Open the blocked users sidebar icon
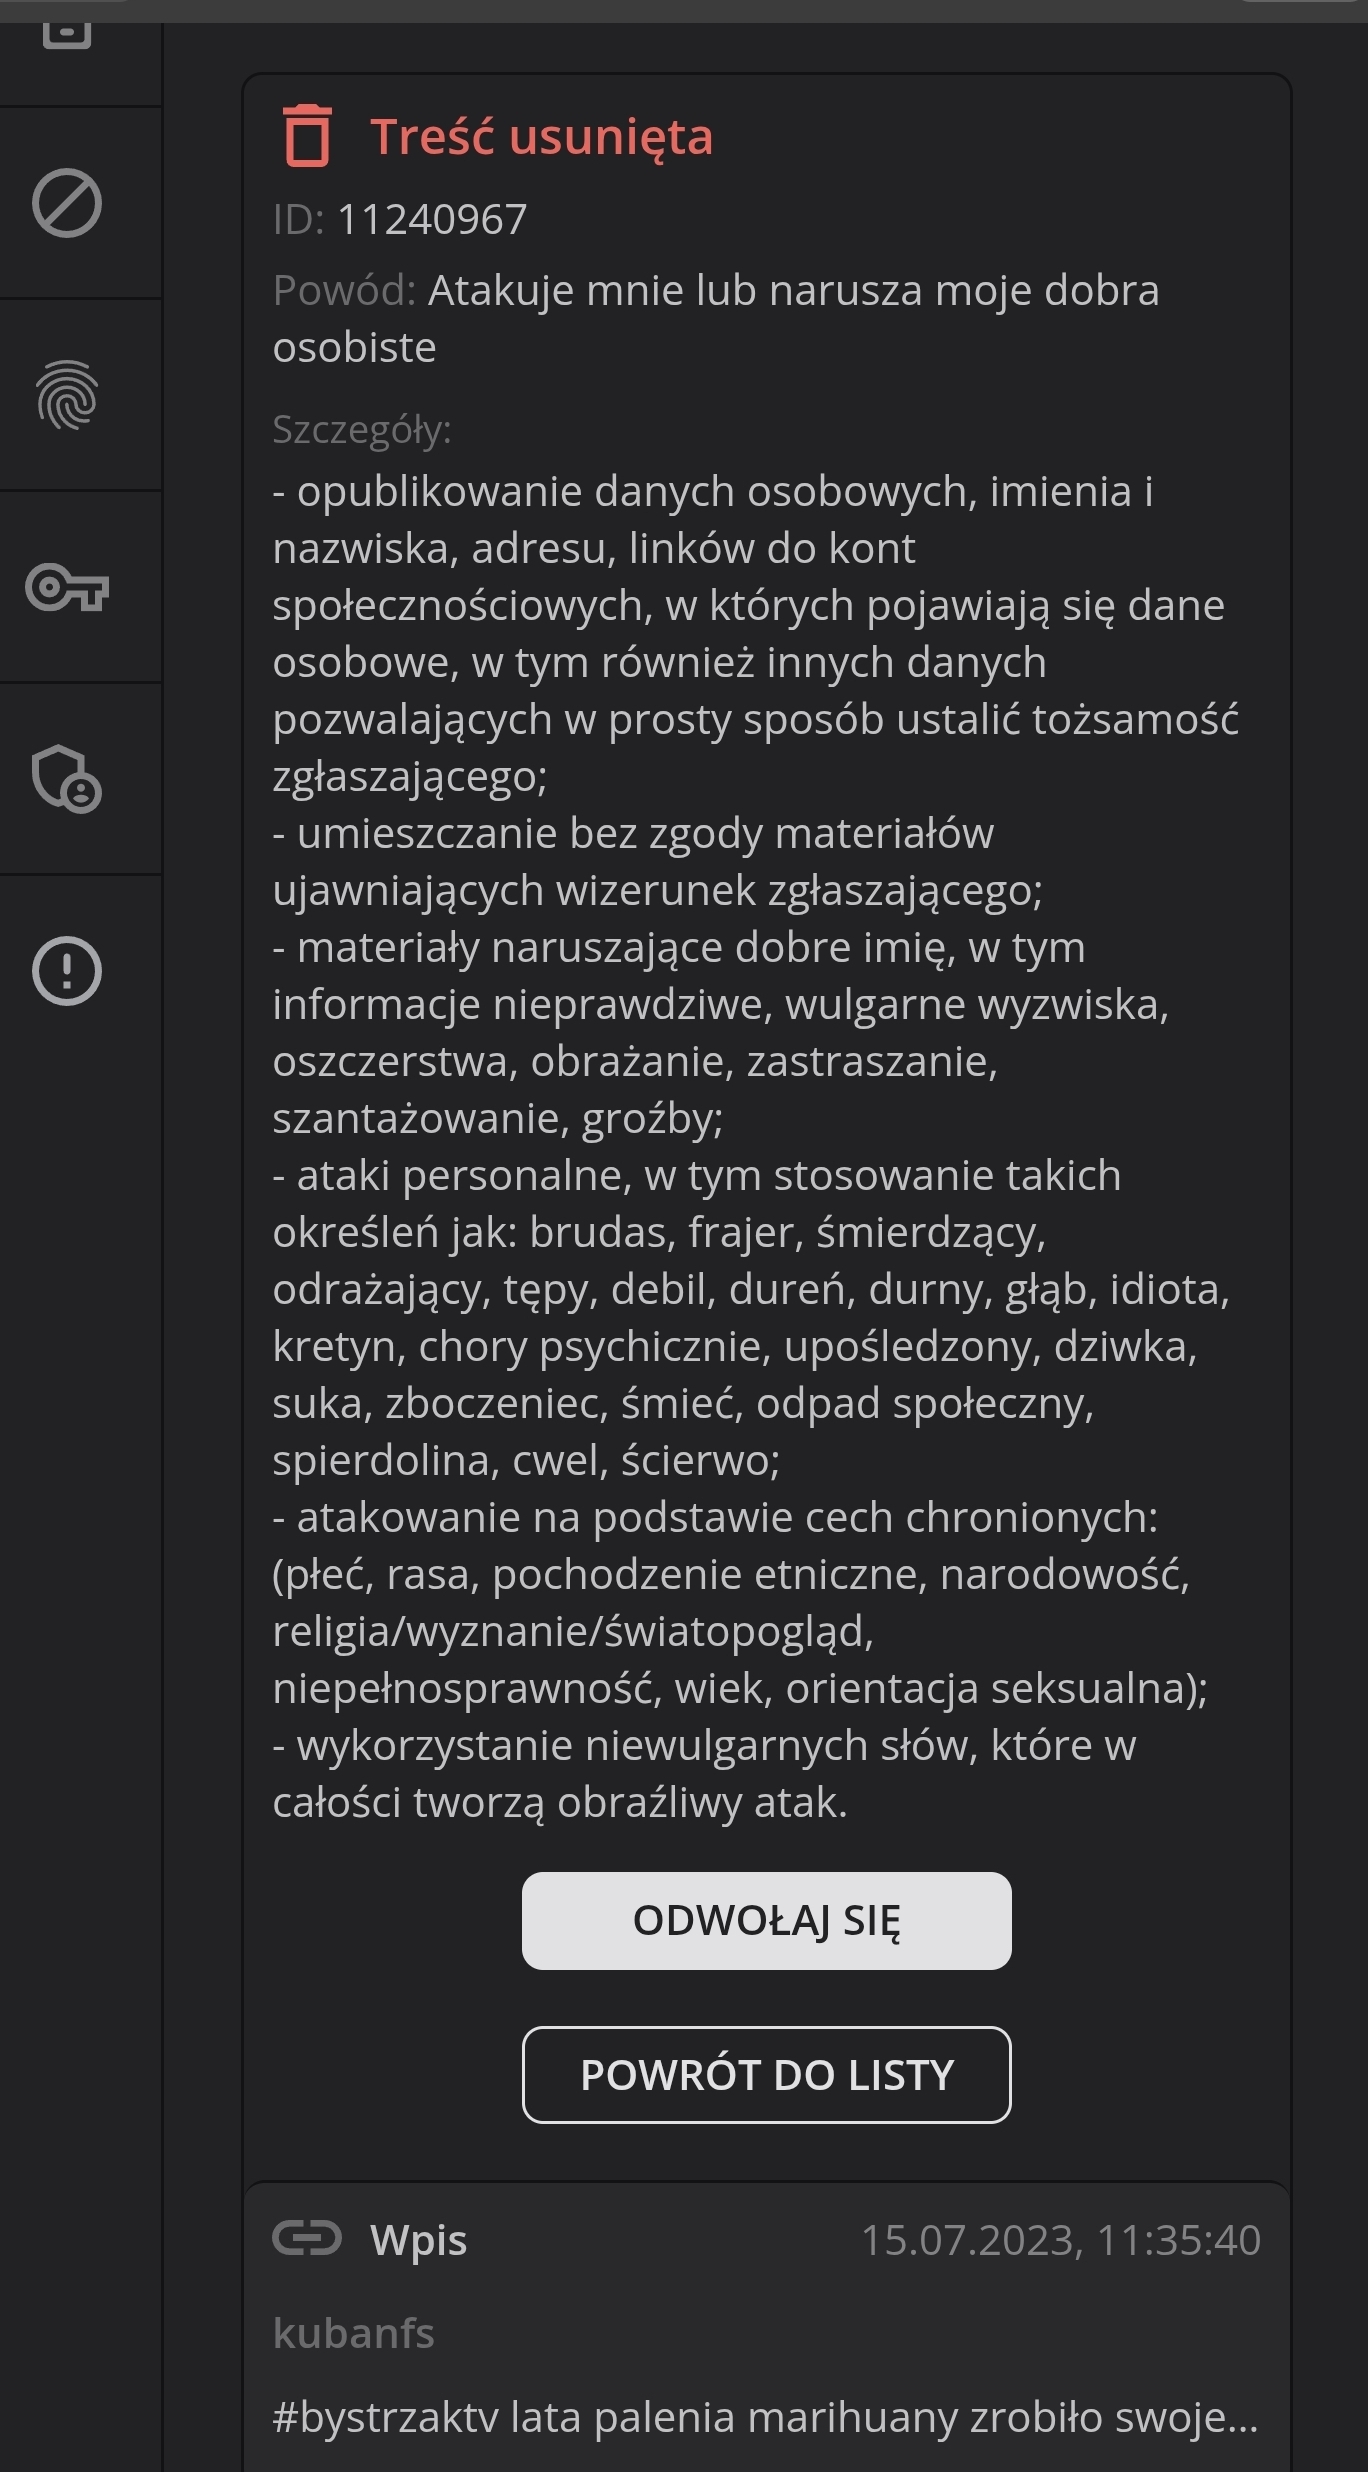 (67, 203)
